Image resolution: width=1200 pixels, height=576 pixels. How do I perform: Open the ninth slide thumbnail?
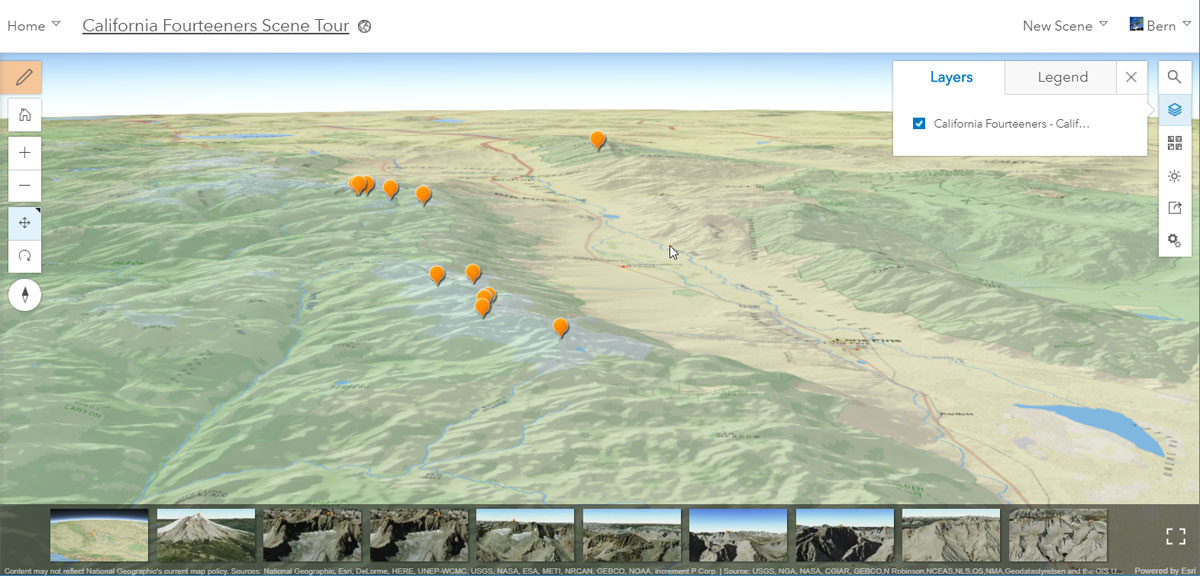tap(951, 535)
